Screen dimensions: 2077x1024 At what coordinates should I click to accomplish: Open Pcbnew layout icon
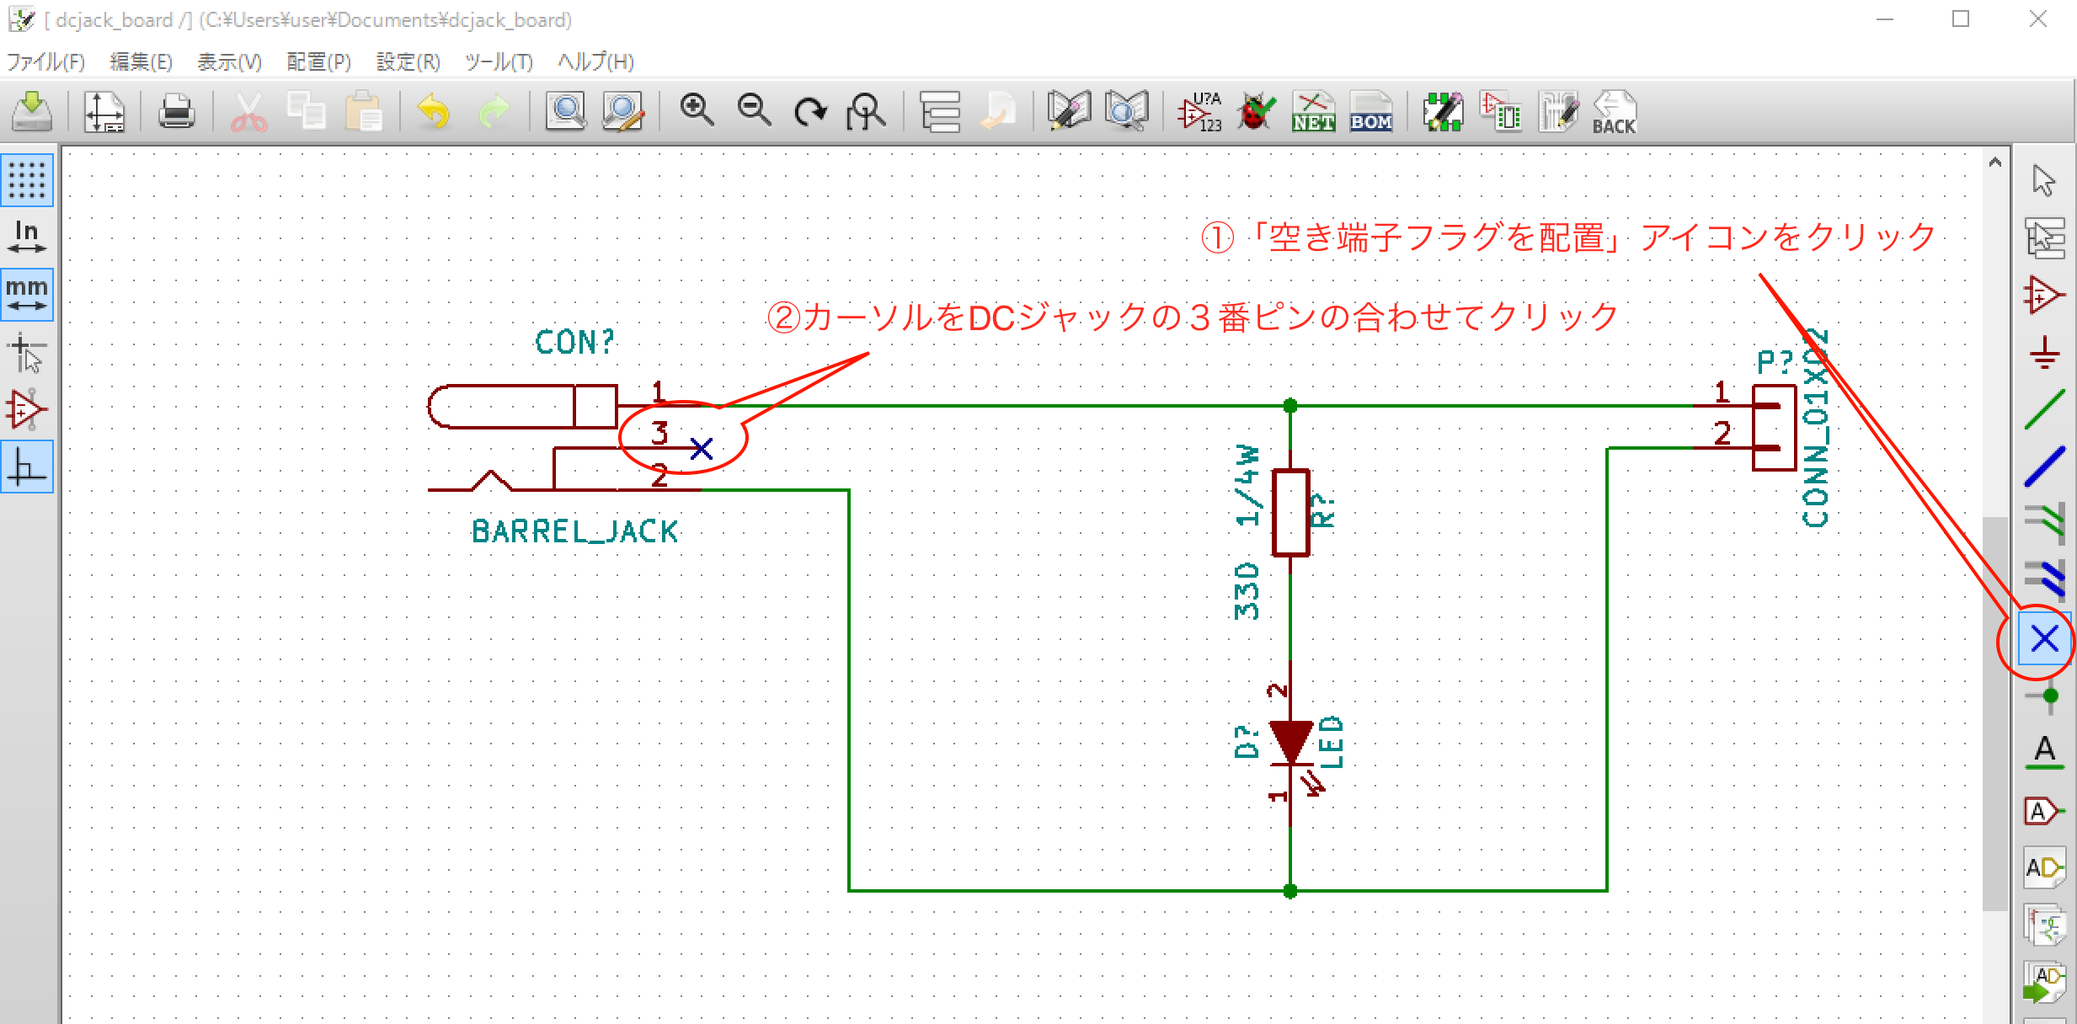click(1558, 111)
